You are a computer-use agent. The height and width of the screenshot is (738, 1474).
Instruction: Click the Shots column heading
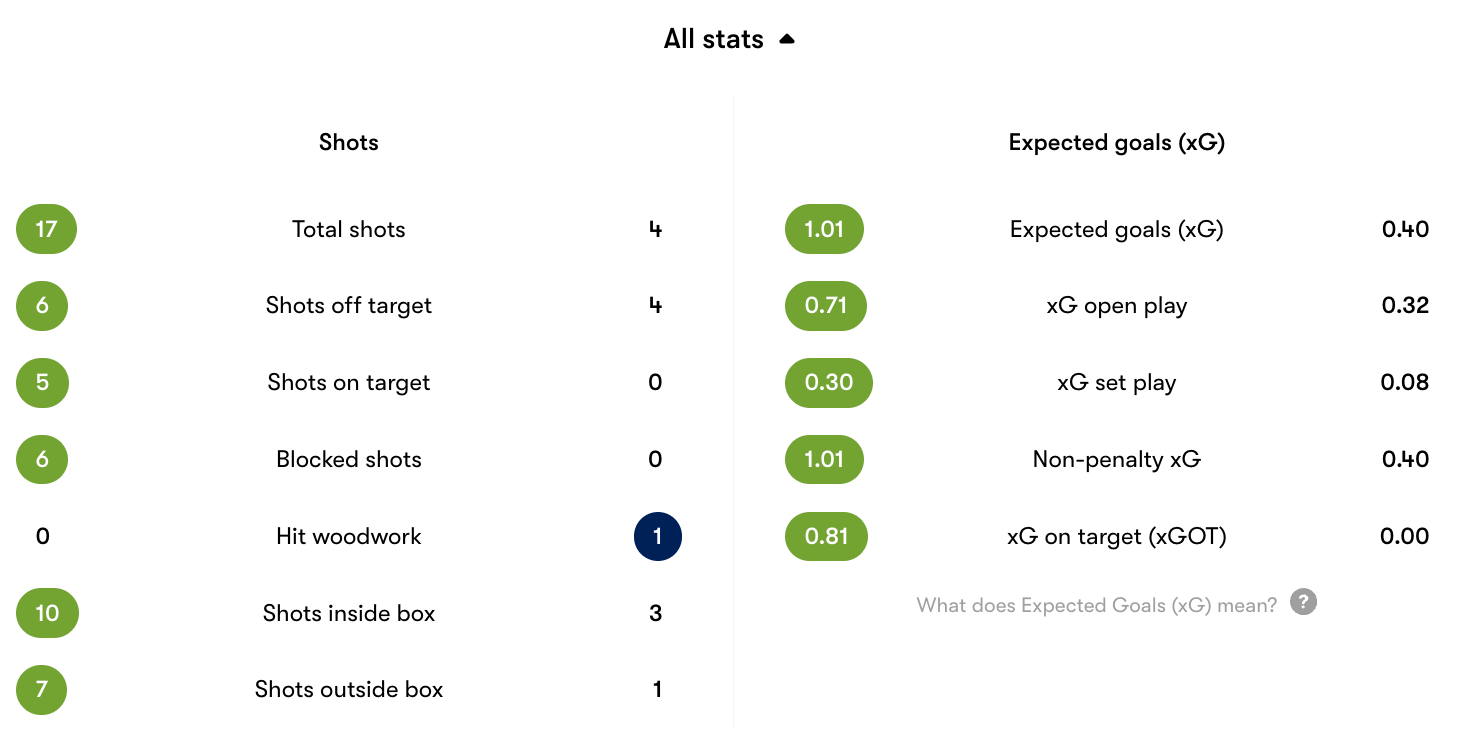(349, 142)
